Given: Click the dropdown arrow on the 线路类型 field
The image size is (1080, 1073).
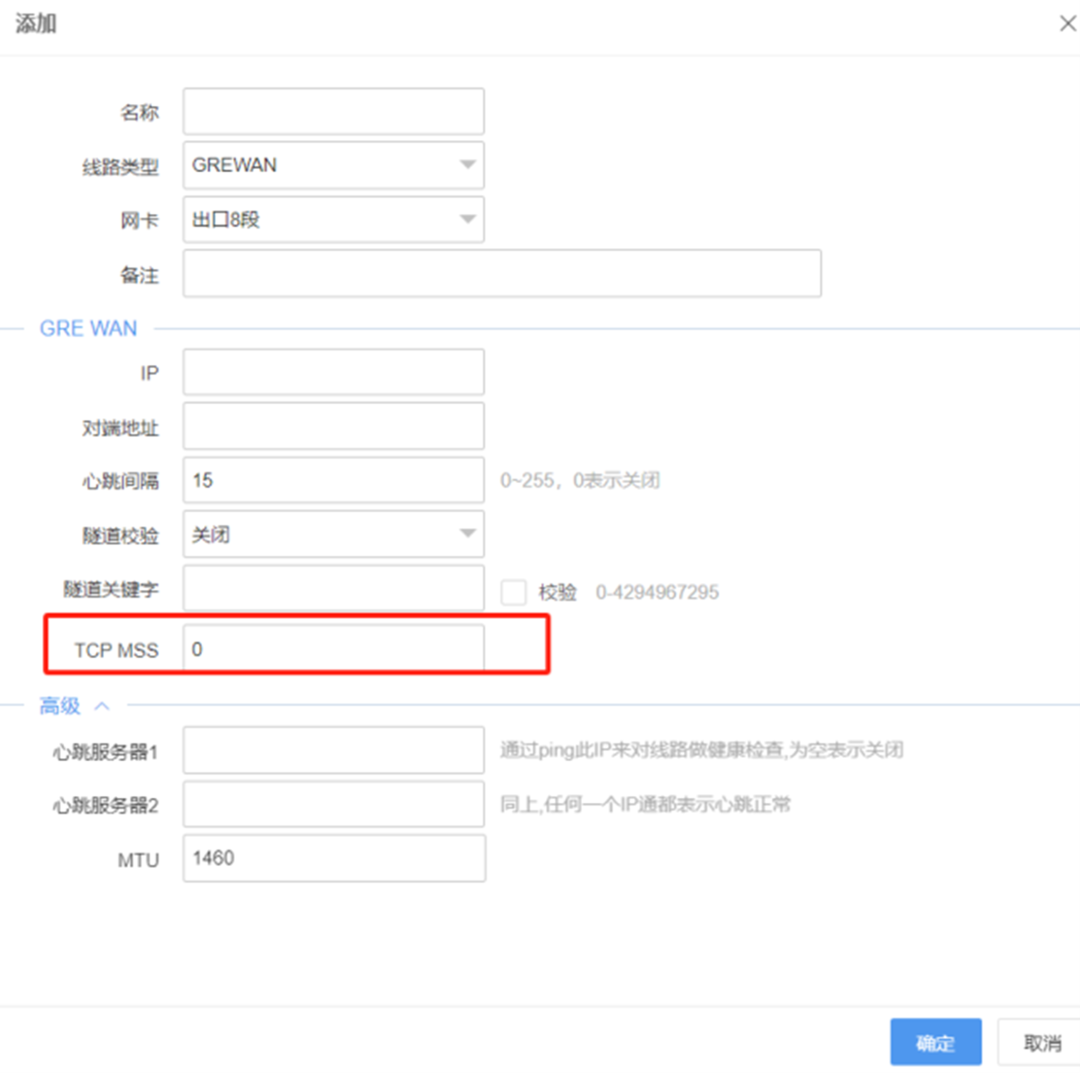Looking at the screenshot, I should [469, 165].
